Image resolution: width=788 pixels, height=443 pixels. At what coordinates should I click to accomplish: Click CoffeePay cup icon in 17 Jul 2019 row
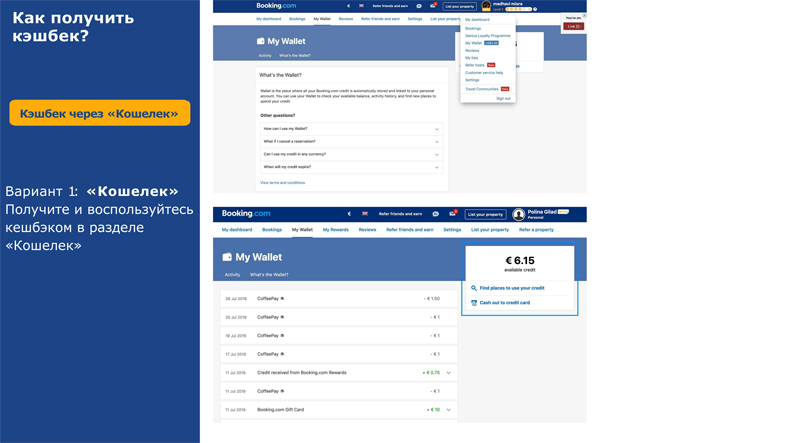pyautogui.click(x=282, y=354)
